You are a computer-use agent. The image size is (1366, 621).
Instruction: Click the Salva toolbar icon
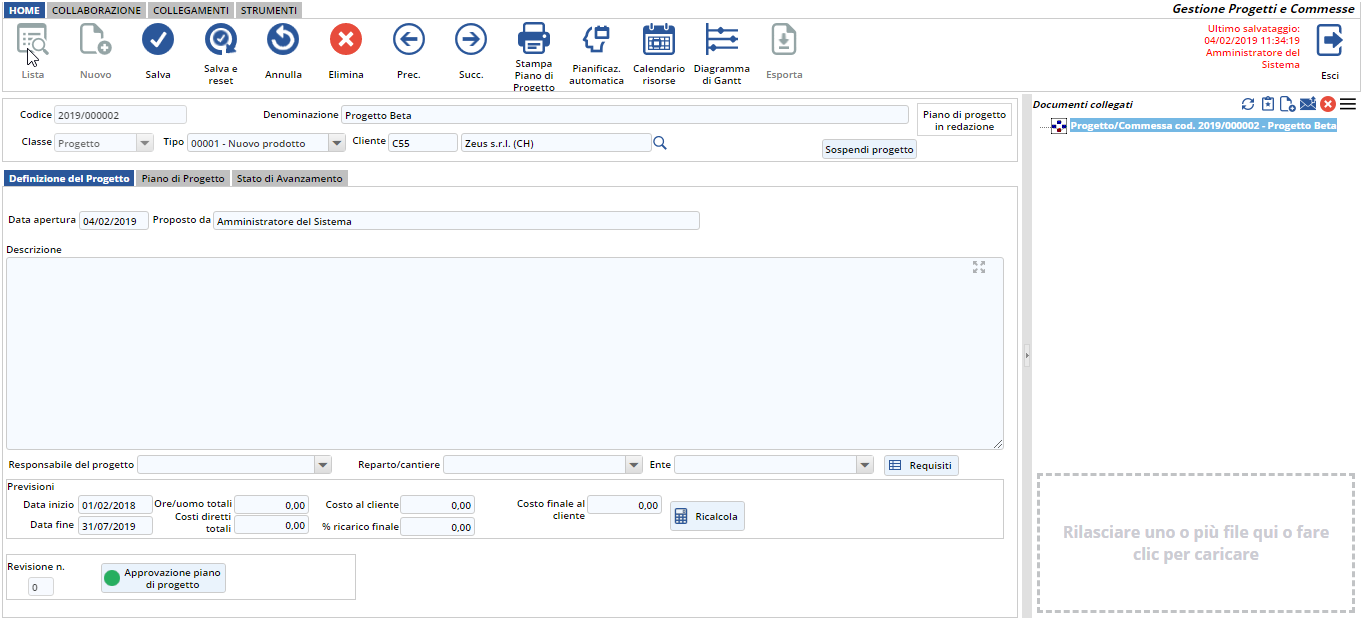coord(158,40)
